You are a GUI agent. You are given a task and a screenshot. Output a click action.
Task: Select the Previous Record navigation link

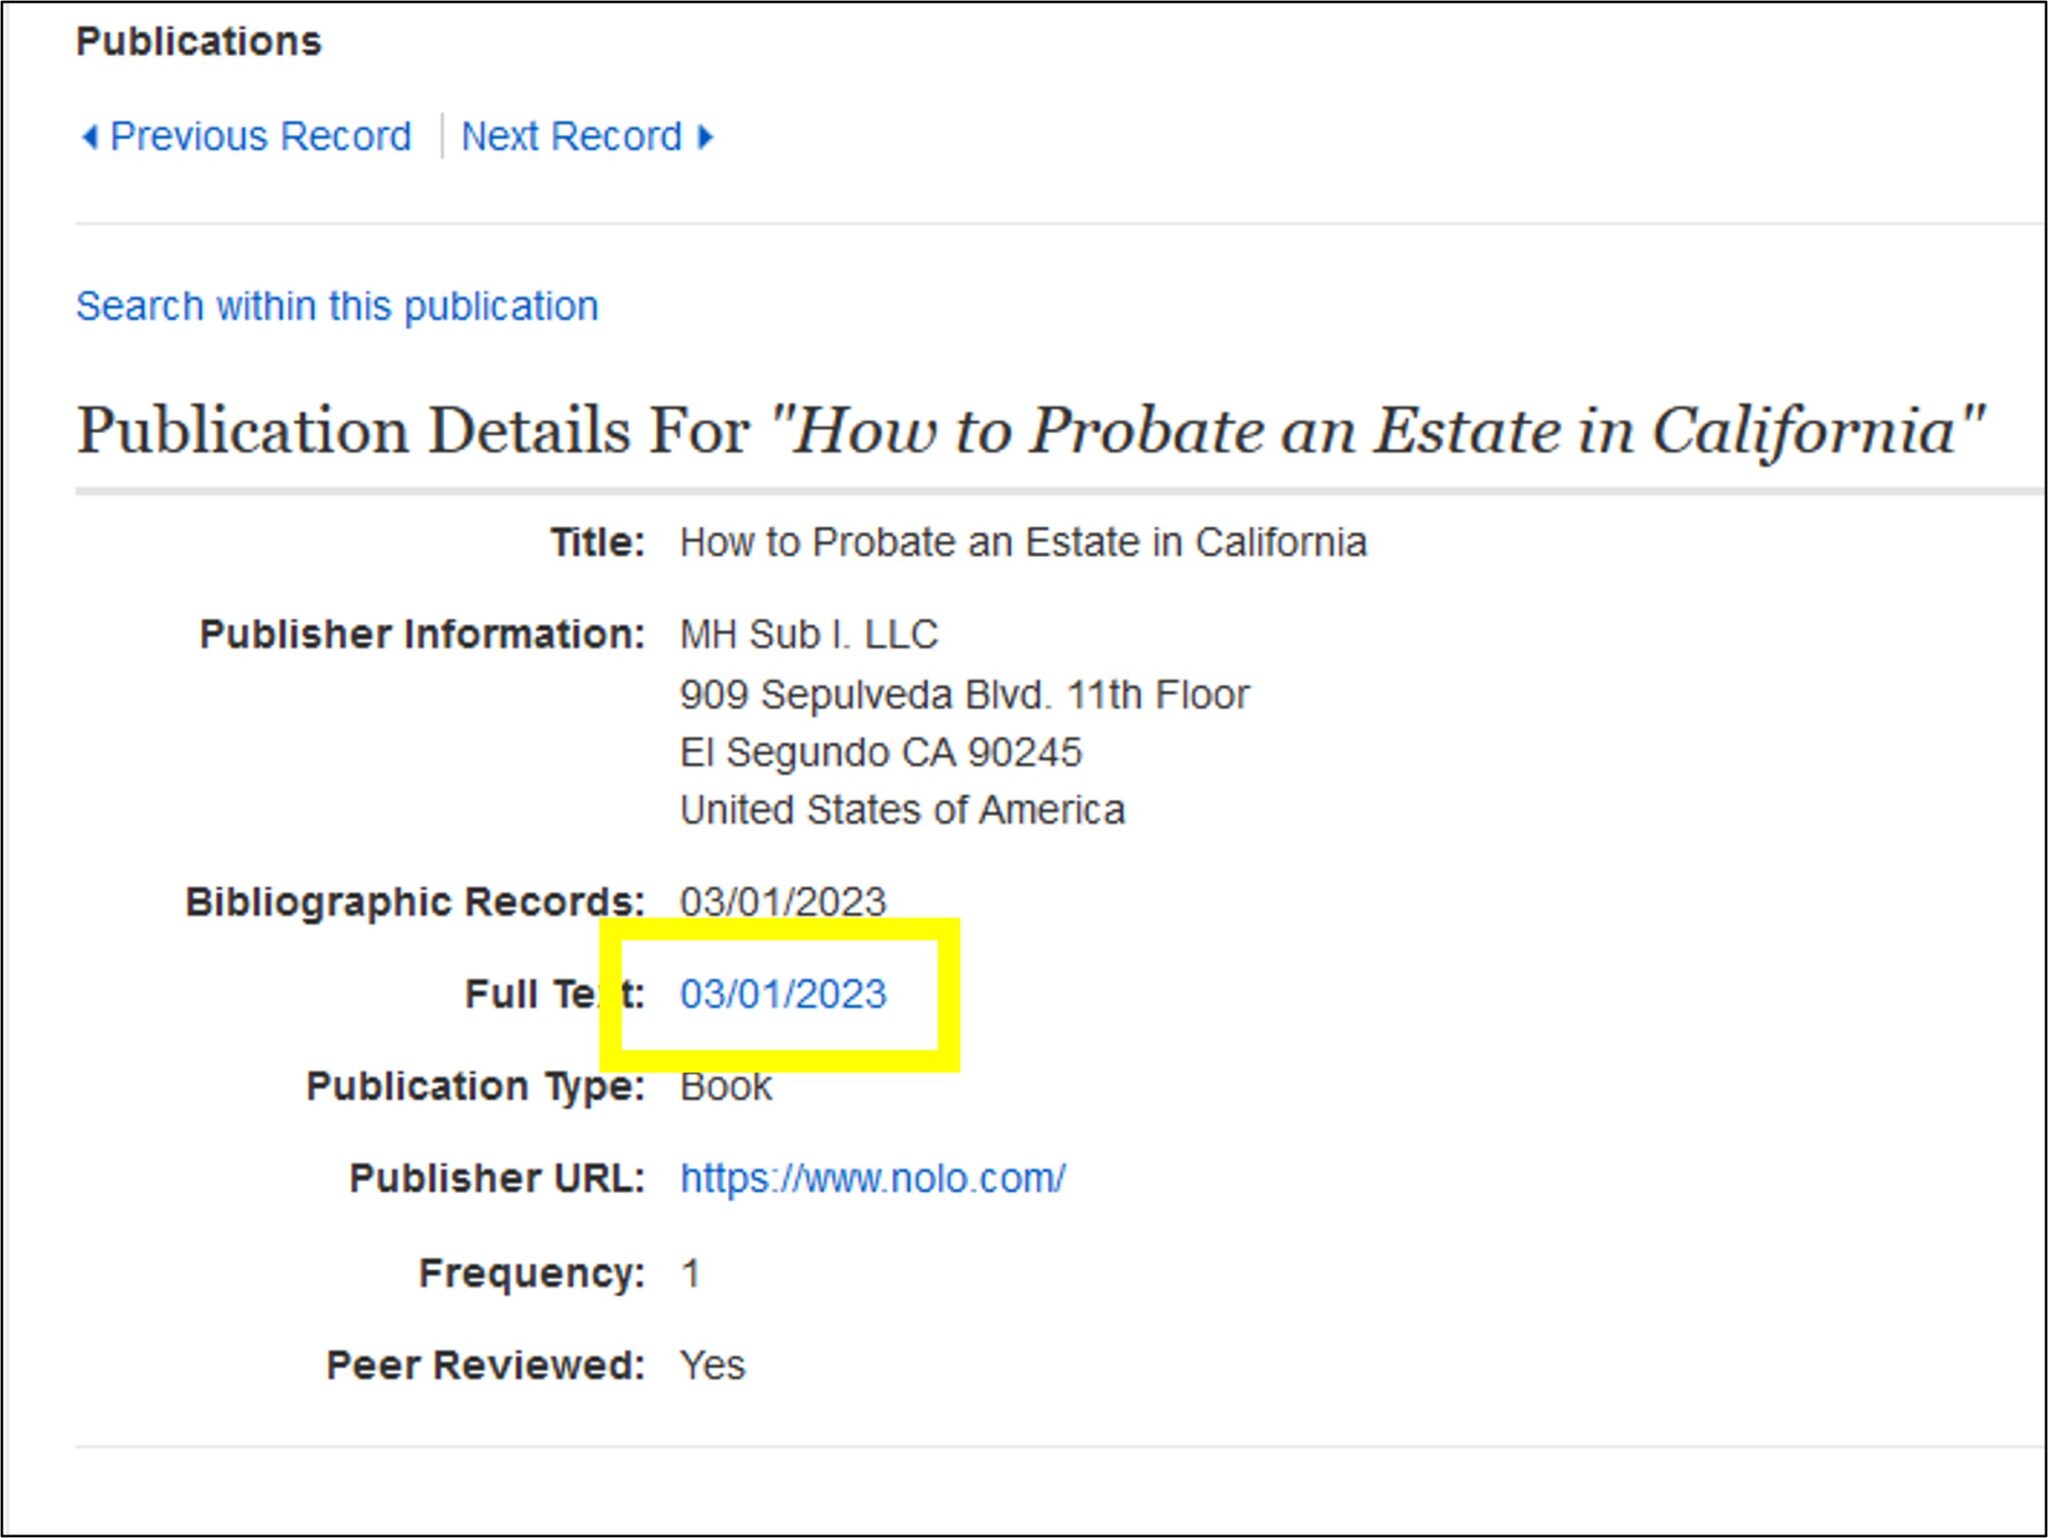262,136
